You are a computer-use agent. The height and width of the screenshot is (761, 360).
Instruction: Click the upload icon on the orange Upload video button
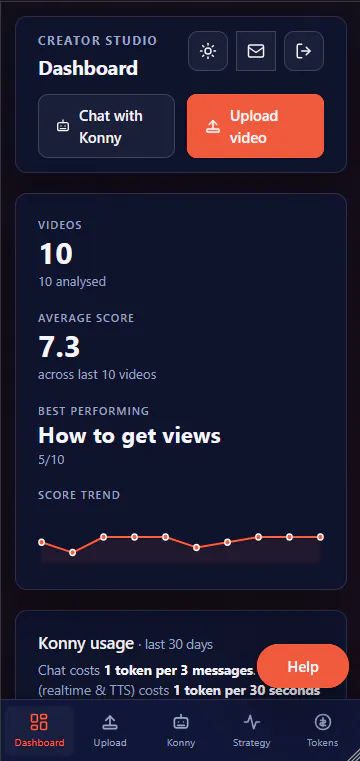[213, 127]
